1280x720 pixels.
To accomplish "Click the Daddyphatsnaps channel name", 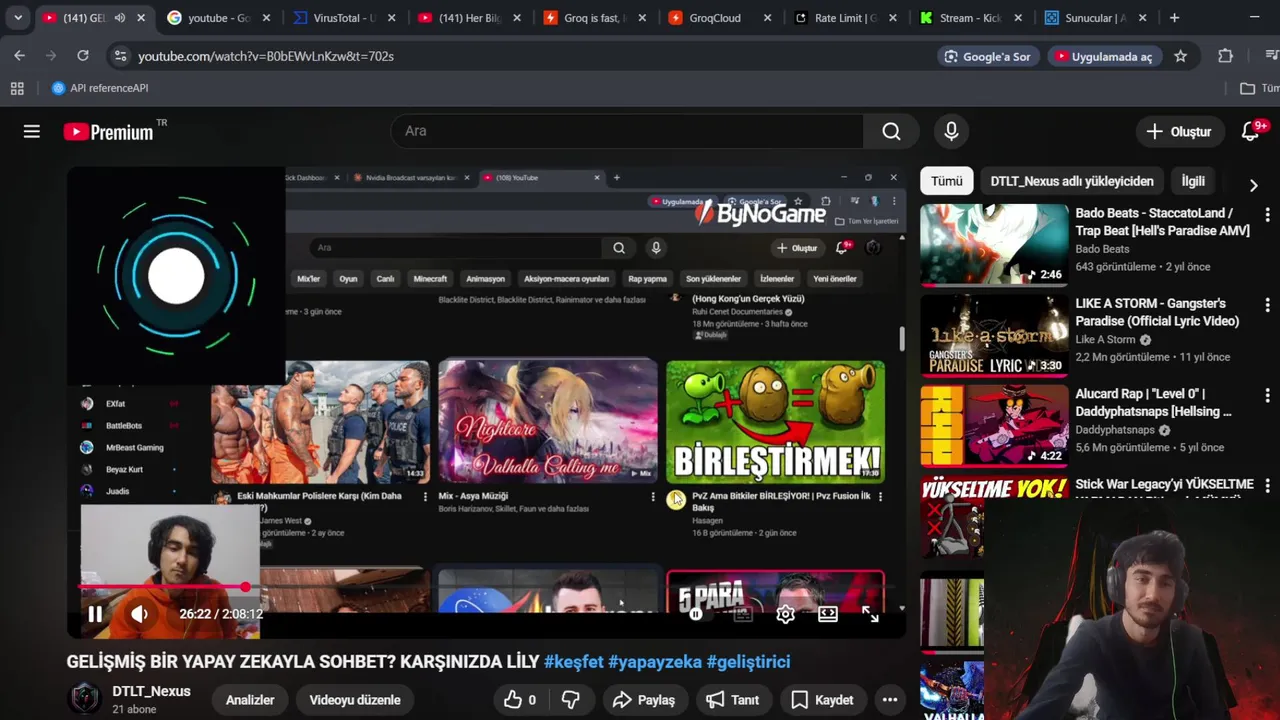I will [1116, 430].
